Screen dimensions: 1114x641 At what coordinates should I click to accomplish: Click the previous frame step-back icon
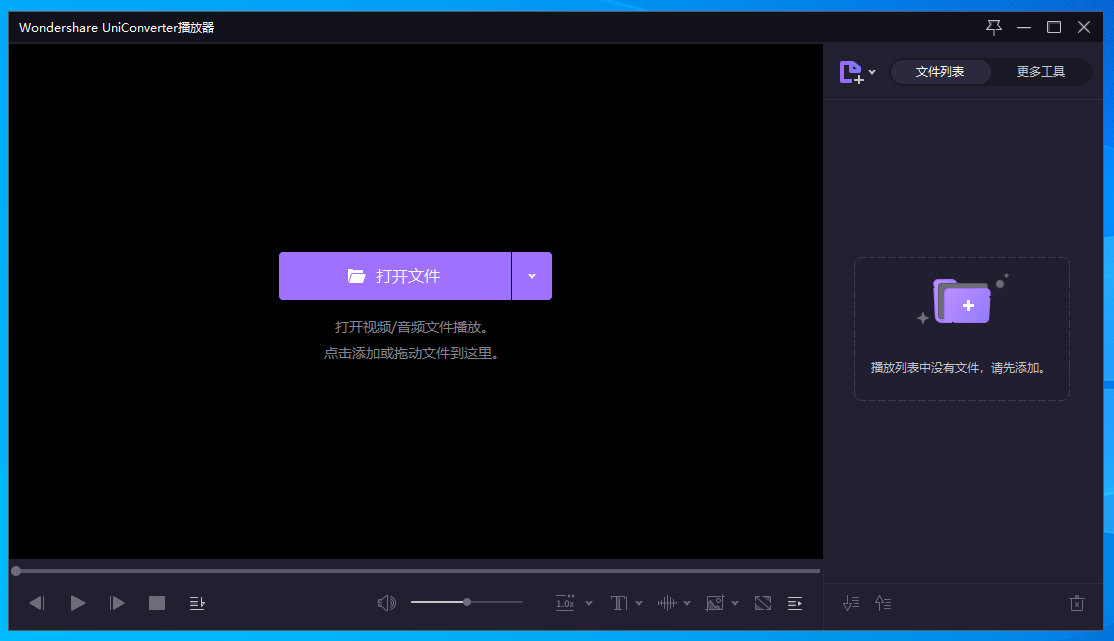click(37, 603)
